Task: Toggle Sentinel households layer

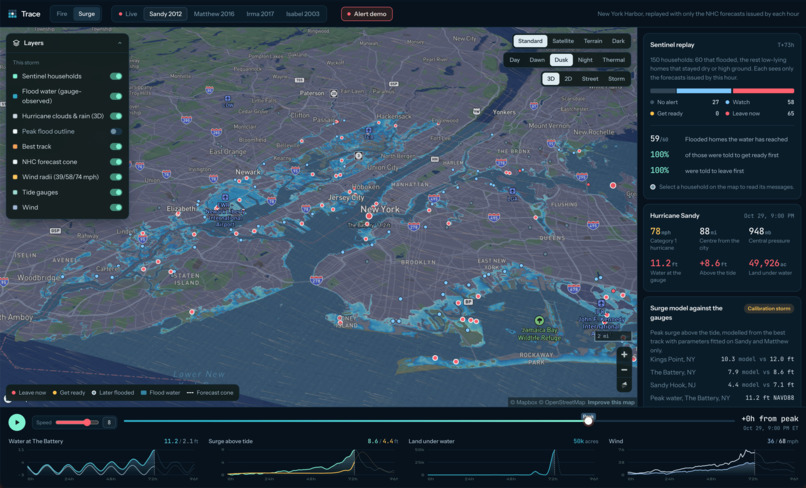Action: tap(116, 76)
